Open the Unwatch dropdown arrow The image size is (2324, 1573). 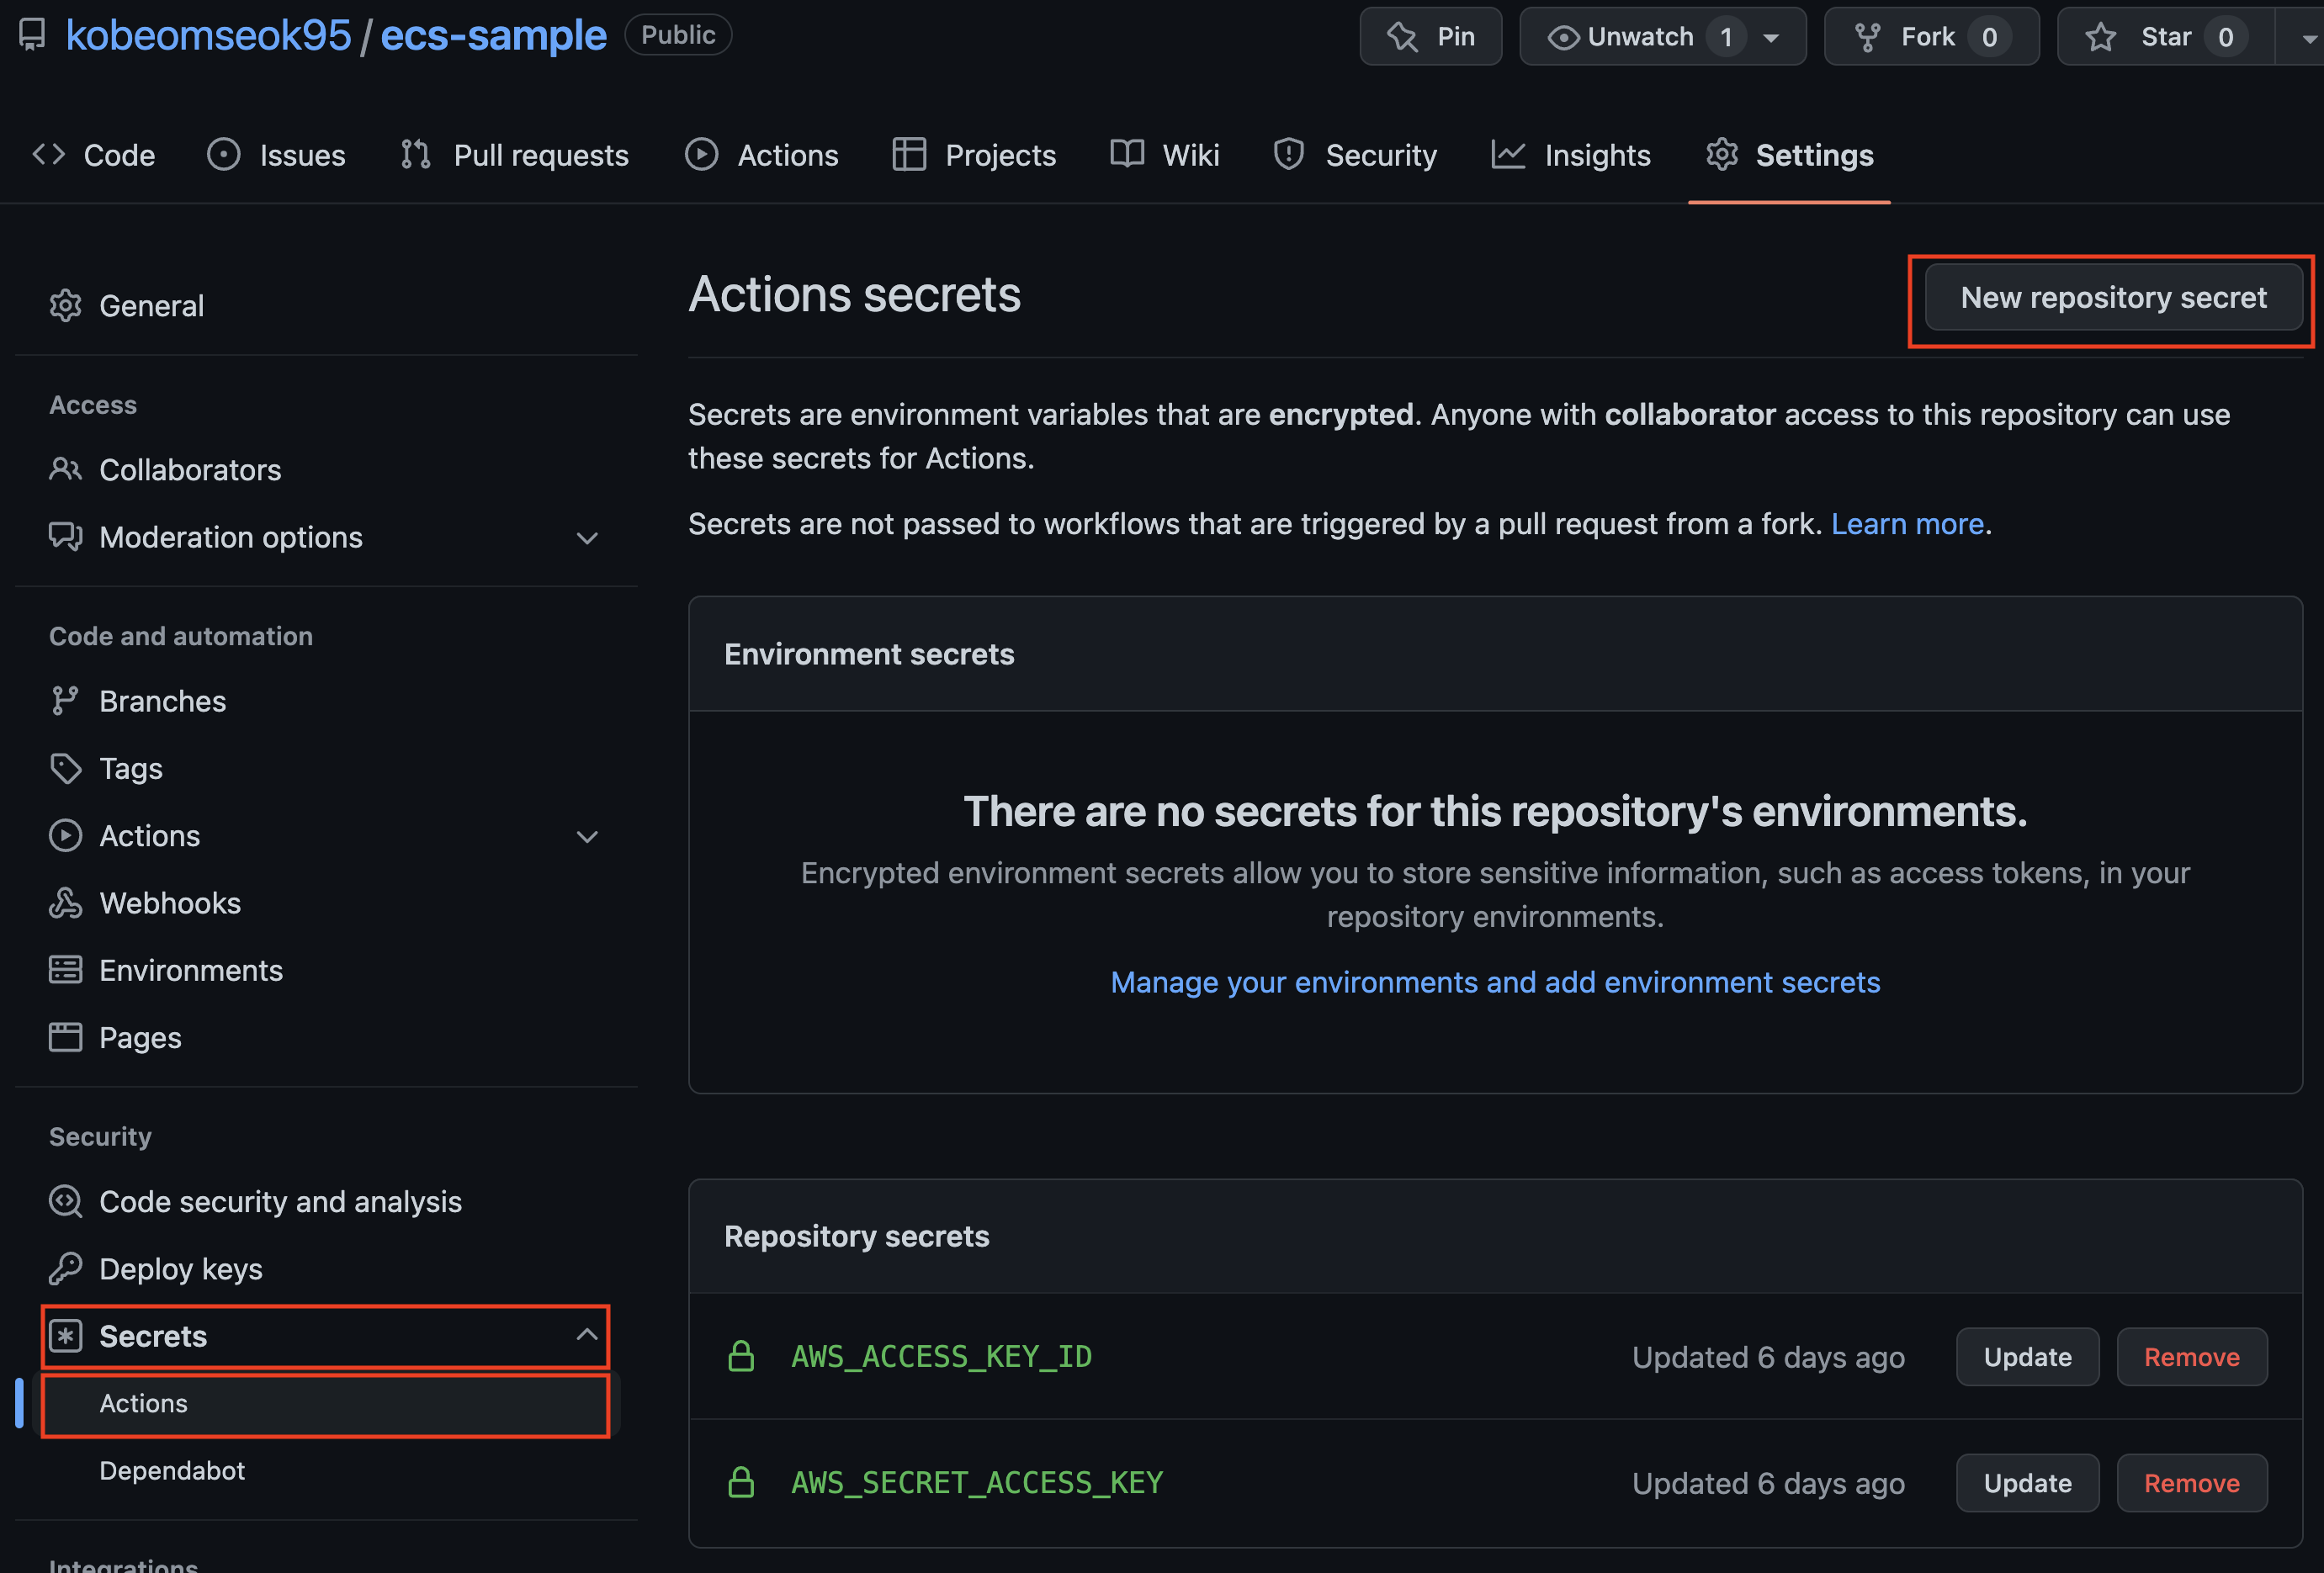(1771, 38)
